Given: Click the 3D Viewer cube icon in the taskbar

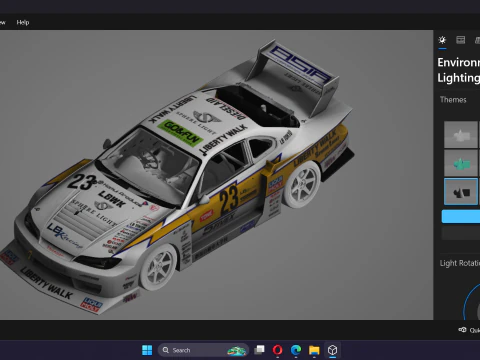Looking at the screenshot, I should pos(332,350).
